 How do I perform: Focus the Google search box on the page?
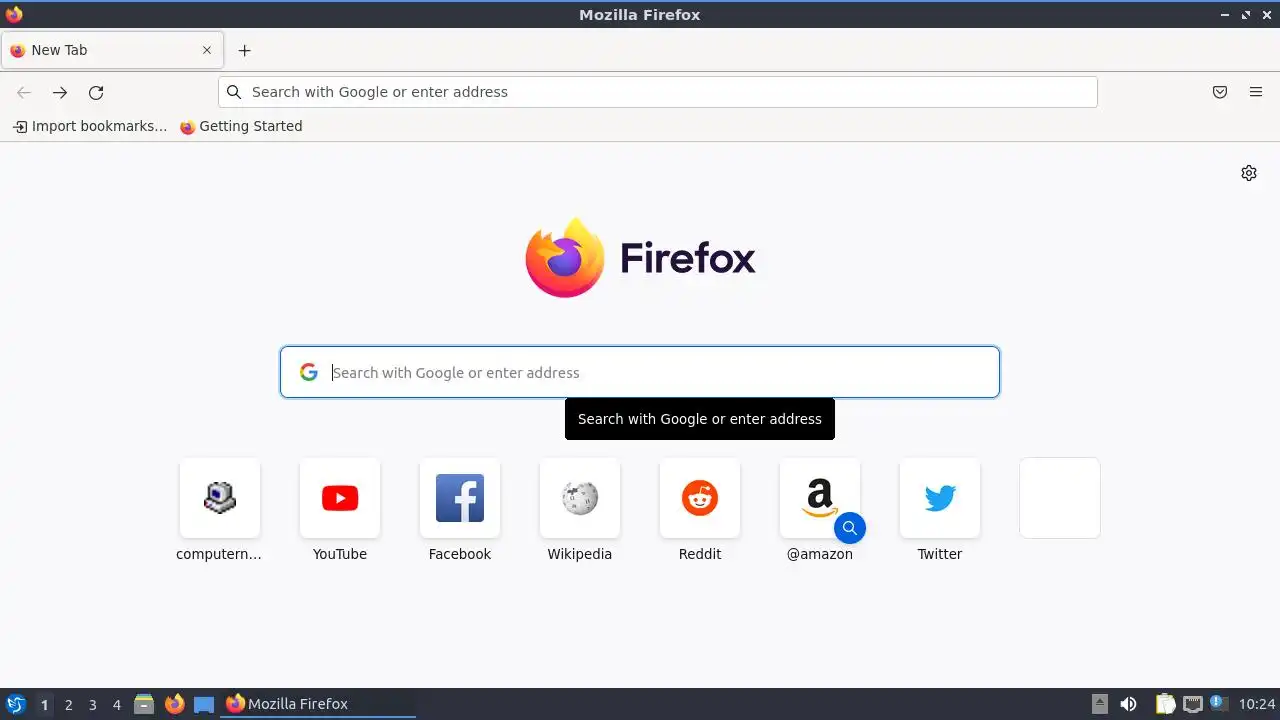(640, 372)
